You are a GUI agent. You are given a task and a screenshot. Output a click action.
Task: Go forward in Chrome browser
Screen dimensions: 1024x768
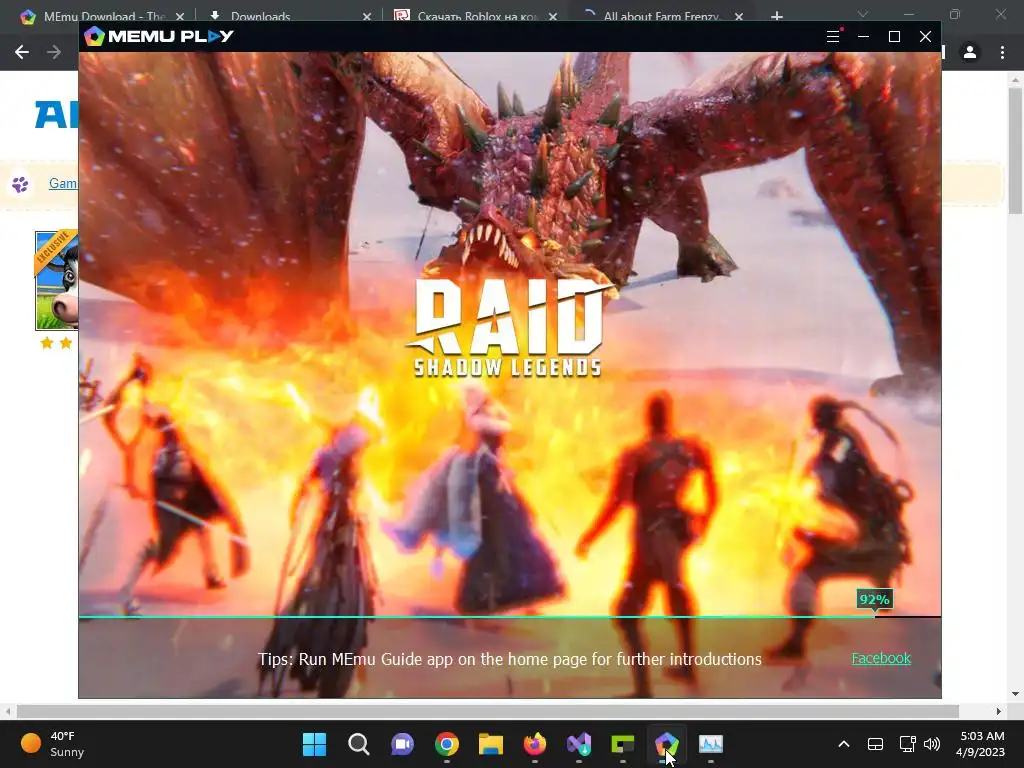pyautogui.click(x=54, y=52)
